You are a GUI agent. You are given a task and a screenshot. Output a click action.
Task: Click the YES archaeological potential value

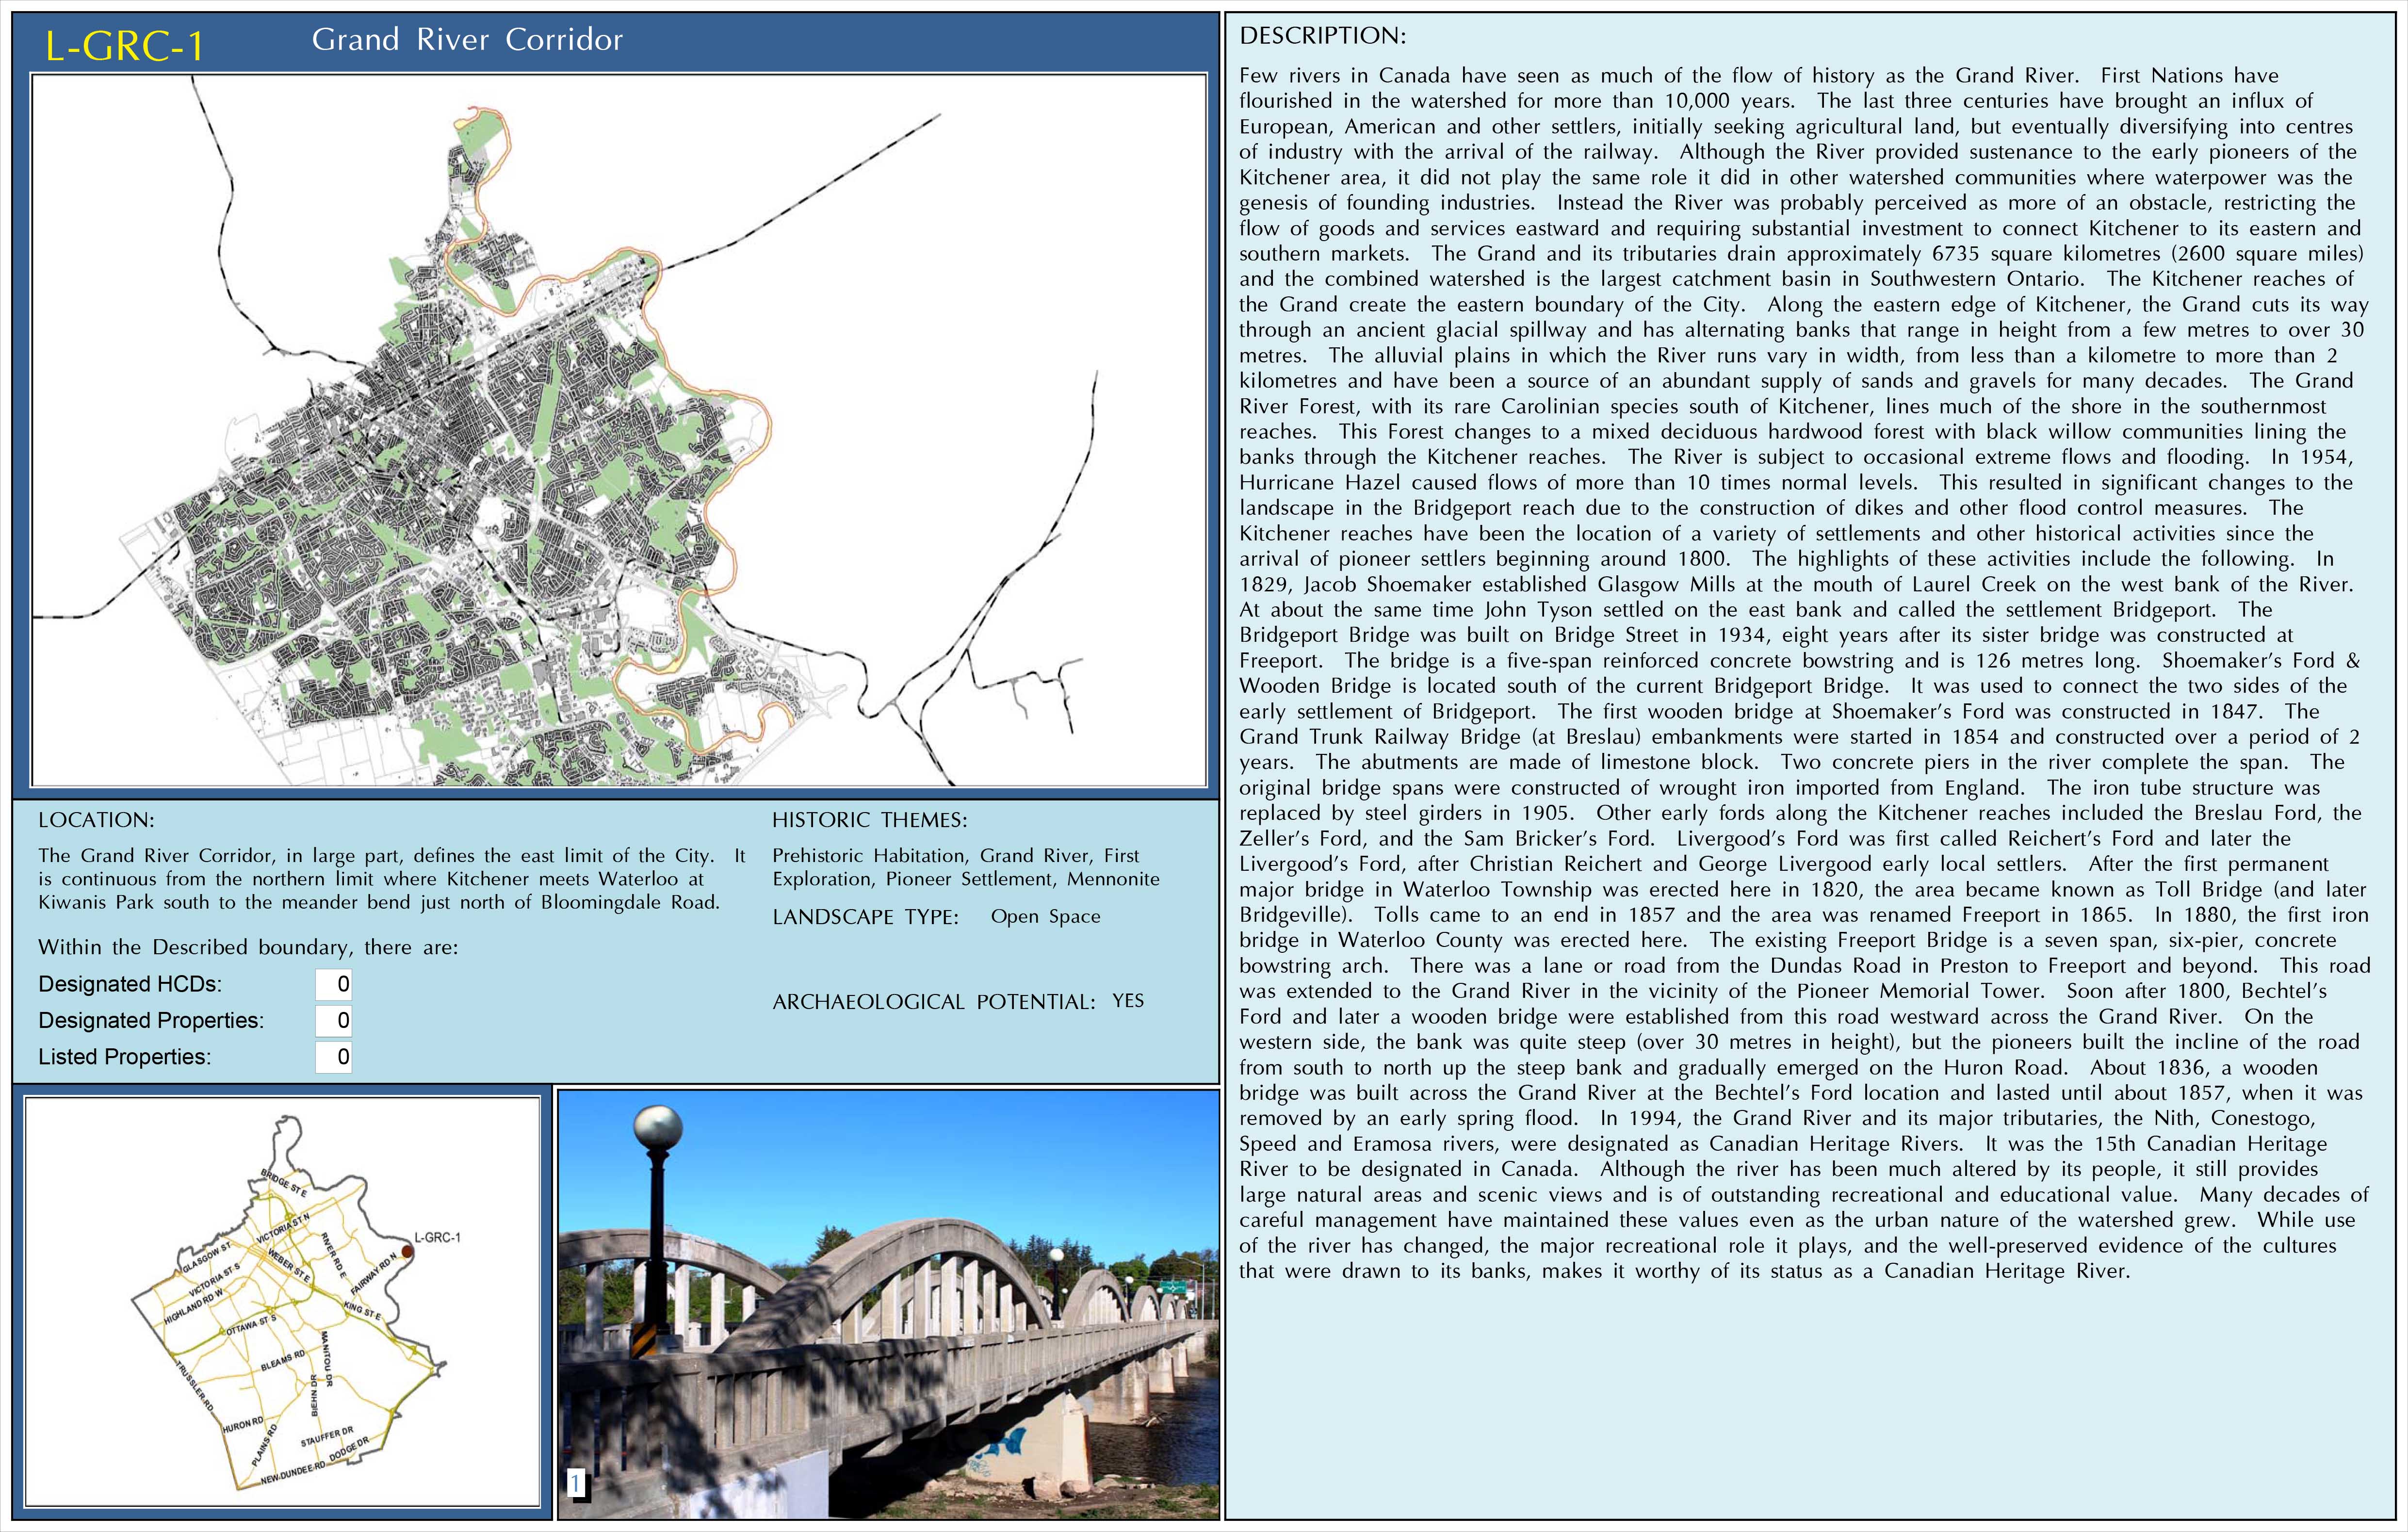[x=1127, y=1001]
